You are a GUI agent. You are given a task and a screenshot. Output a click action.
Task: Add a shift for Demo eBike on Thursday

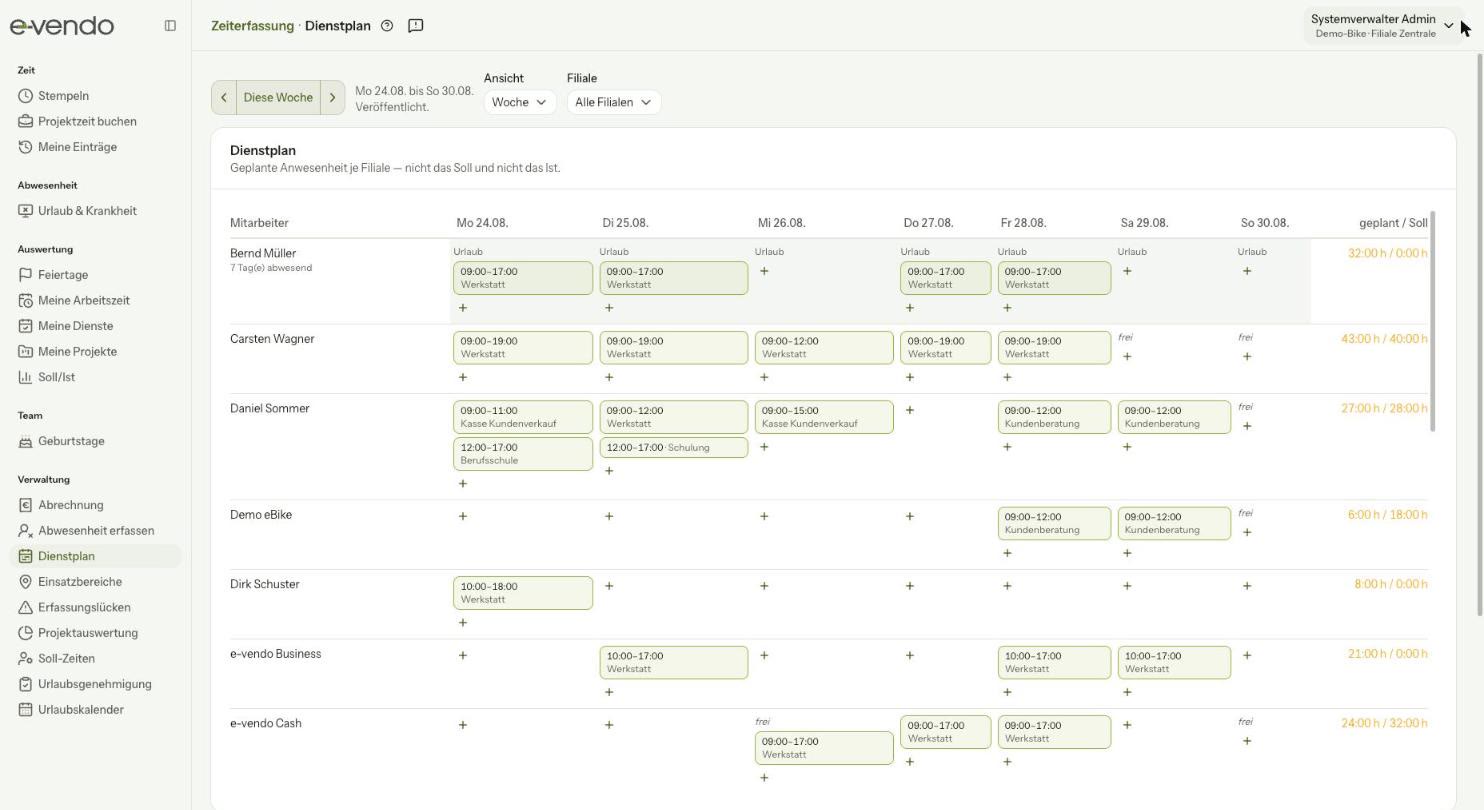910,516
